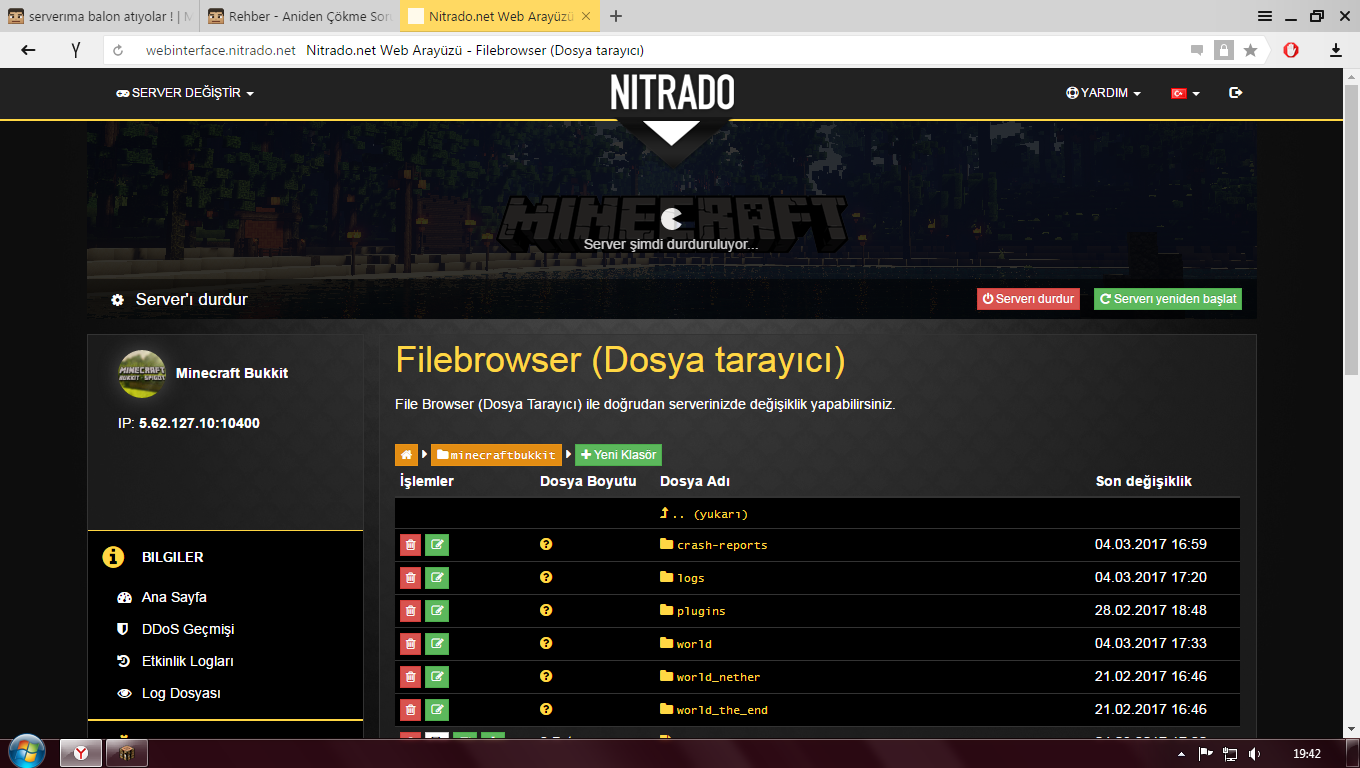Click the volume icon in the system tray
This screenshot has height=768, width=1360.
[x=1254, y=753]
